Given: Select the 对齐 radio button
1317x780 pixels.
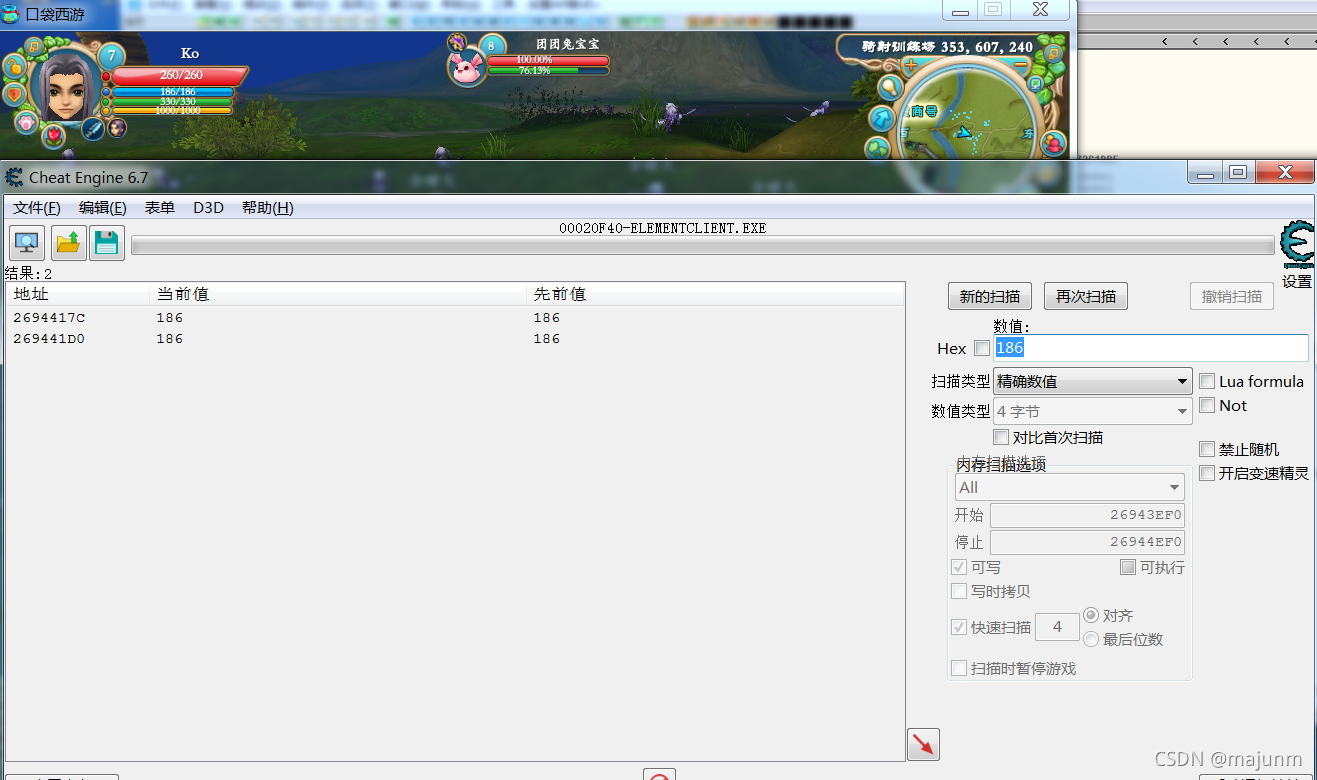Looking at the screenshot, I should [x=1091, y=615].
